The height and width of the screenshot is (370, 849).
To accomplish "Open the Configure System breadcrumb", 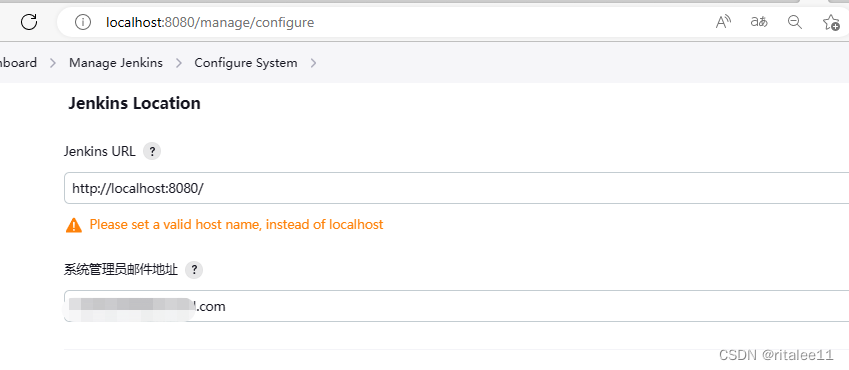I will coord(246,63).
